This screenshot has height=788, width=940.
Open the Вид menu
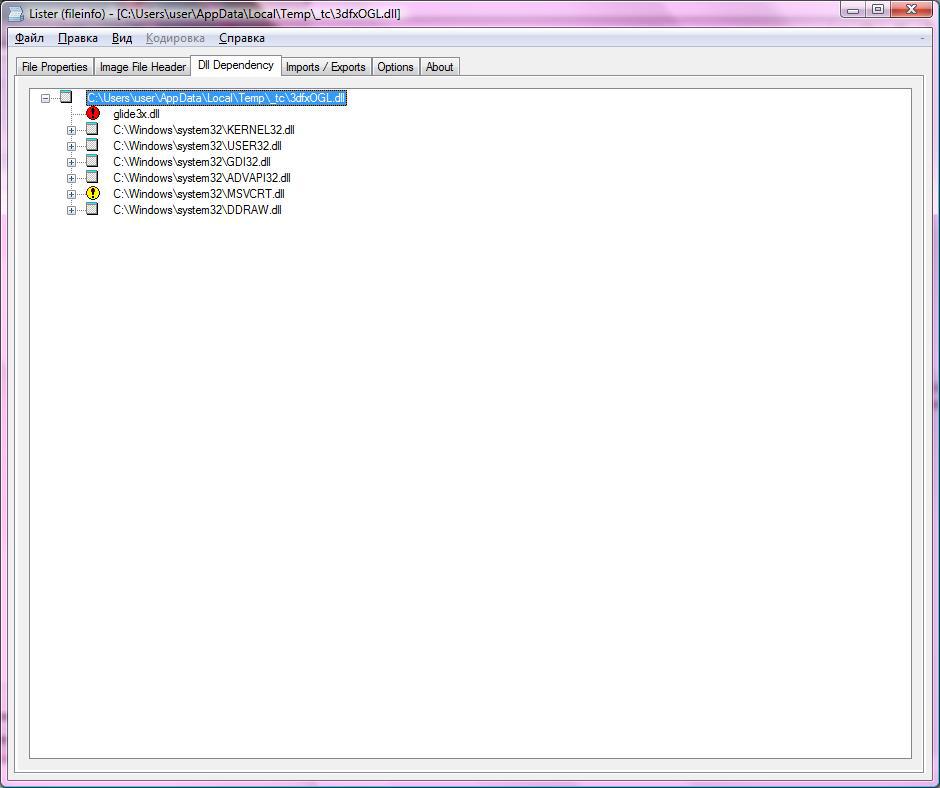click(x=122, y=38)
